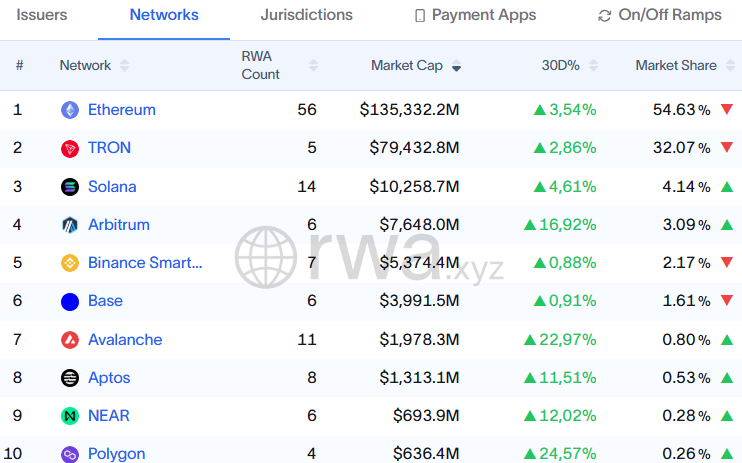
Task: Click the Avalanche network logo icon
Action: (70, 340)
